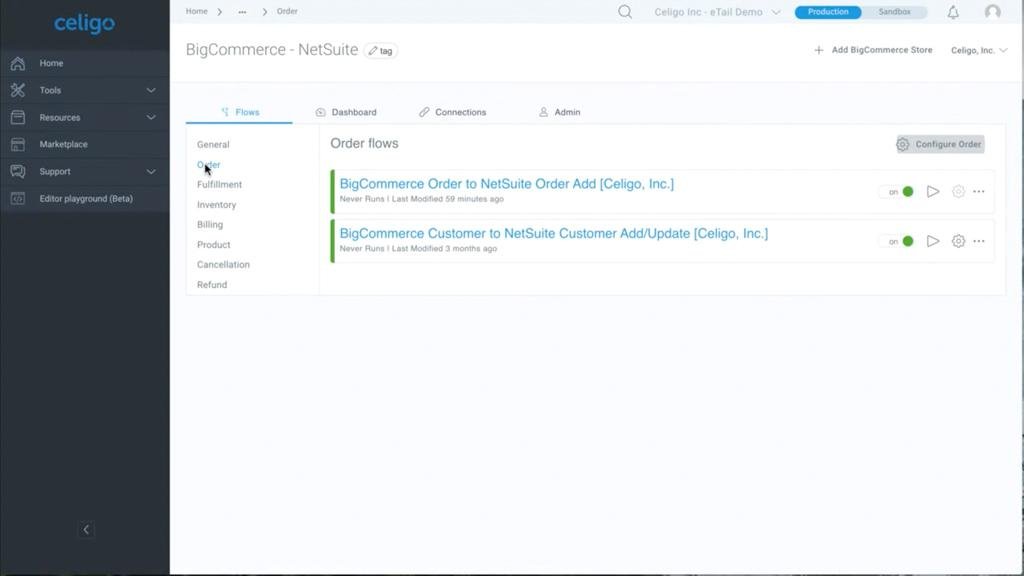Click the BigCommerce - NetSuite title

coord(272,50)
